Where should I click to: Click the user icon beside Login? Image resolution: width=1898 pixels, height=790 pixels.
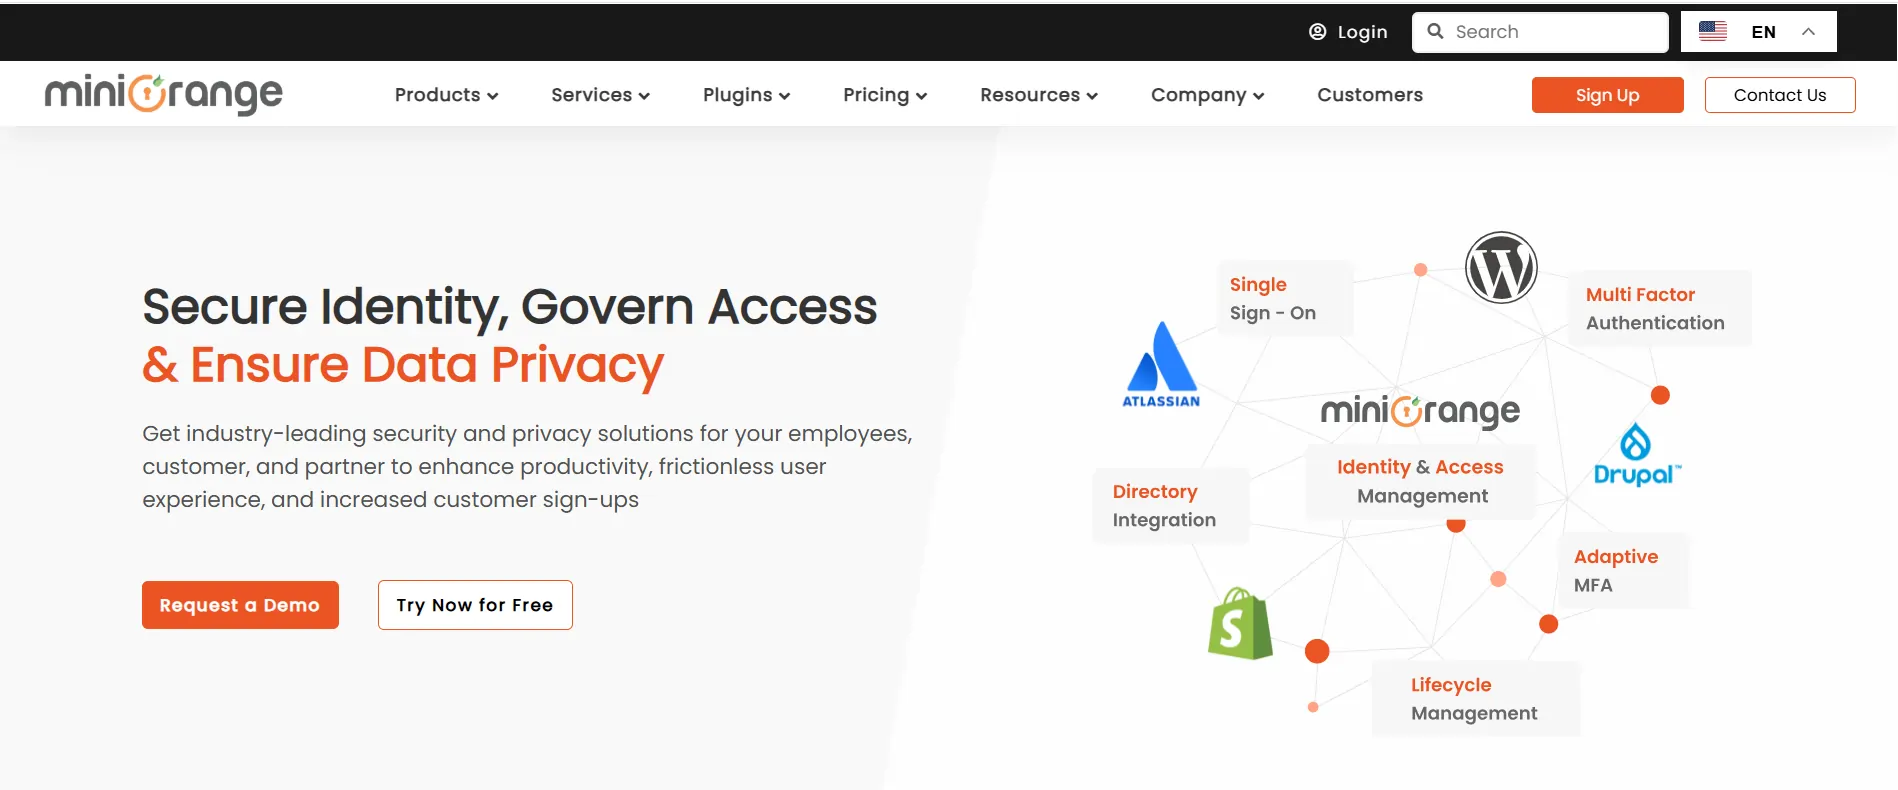click(1317, 32)
